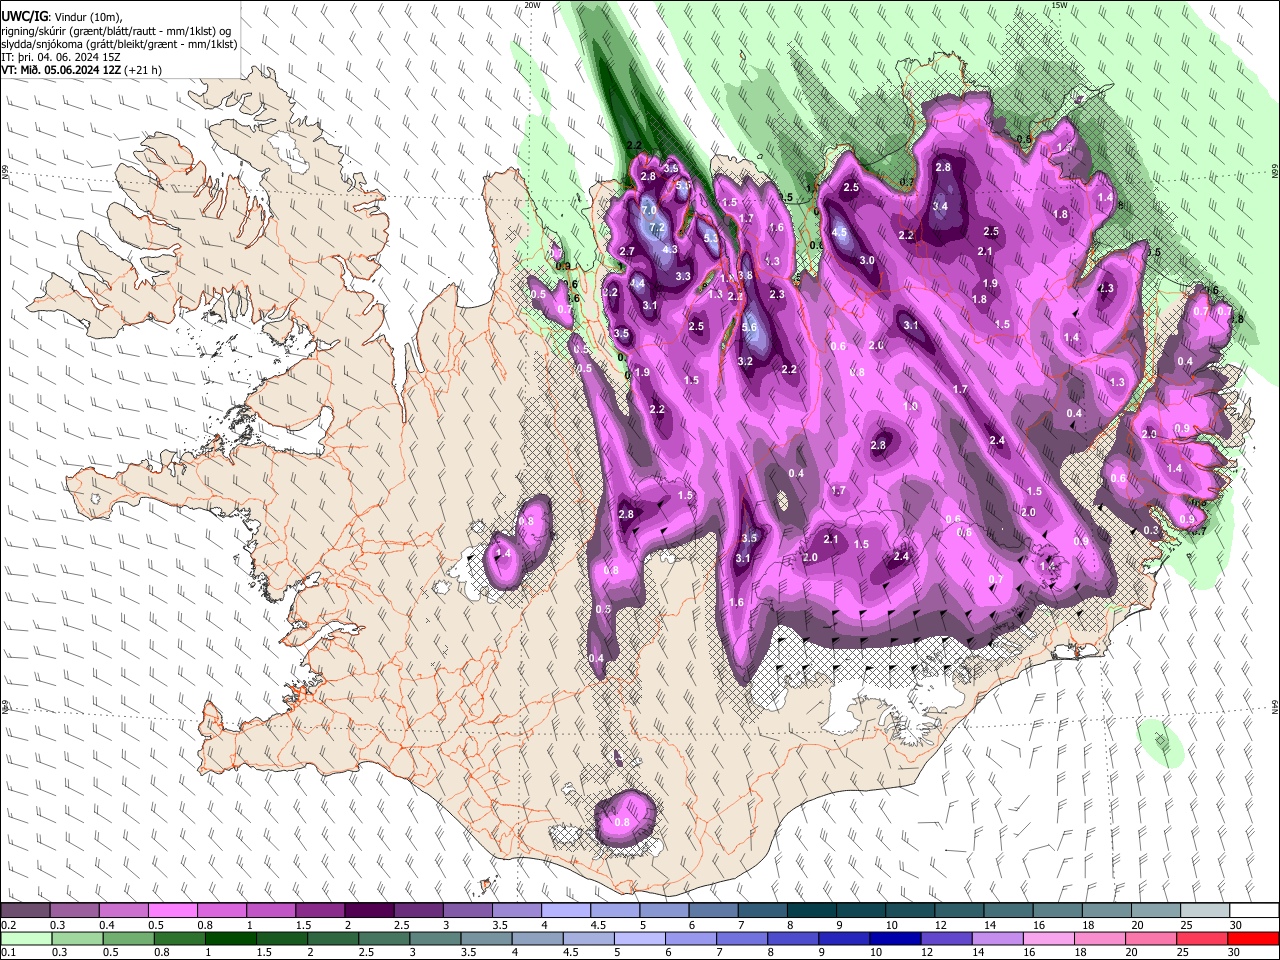This screenshot has width=1280, height=960.
Task: Click the 3.4 snowfall value in the northeast
Action: coord(940,207)
